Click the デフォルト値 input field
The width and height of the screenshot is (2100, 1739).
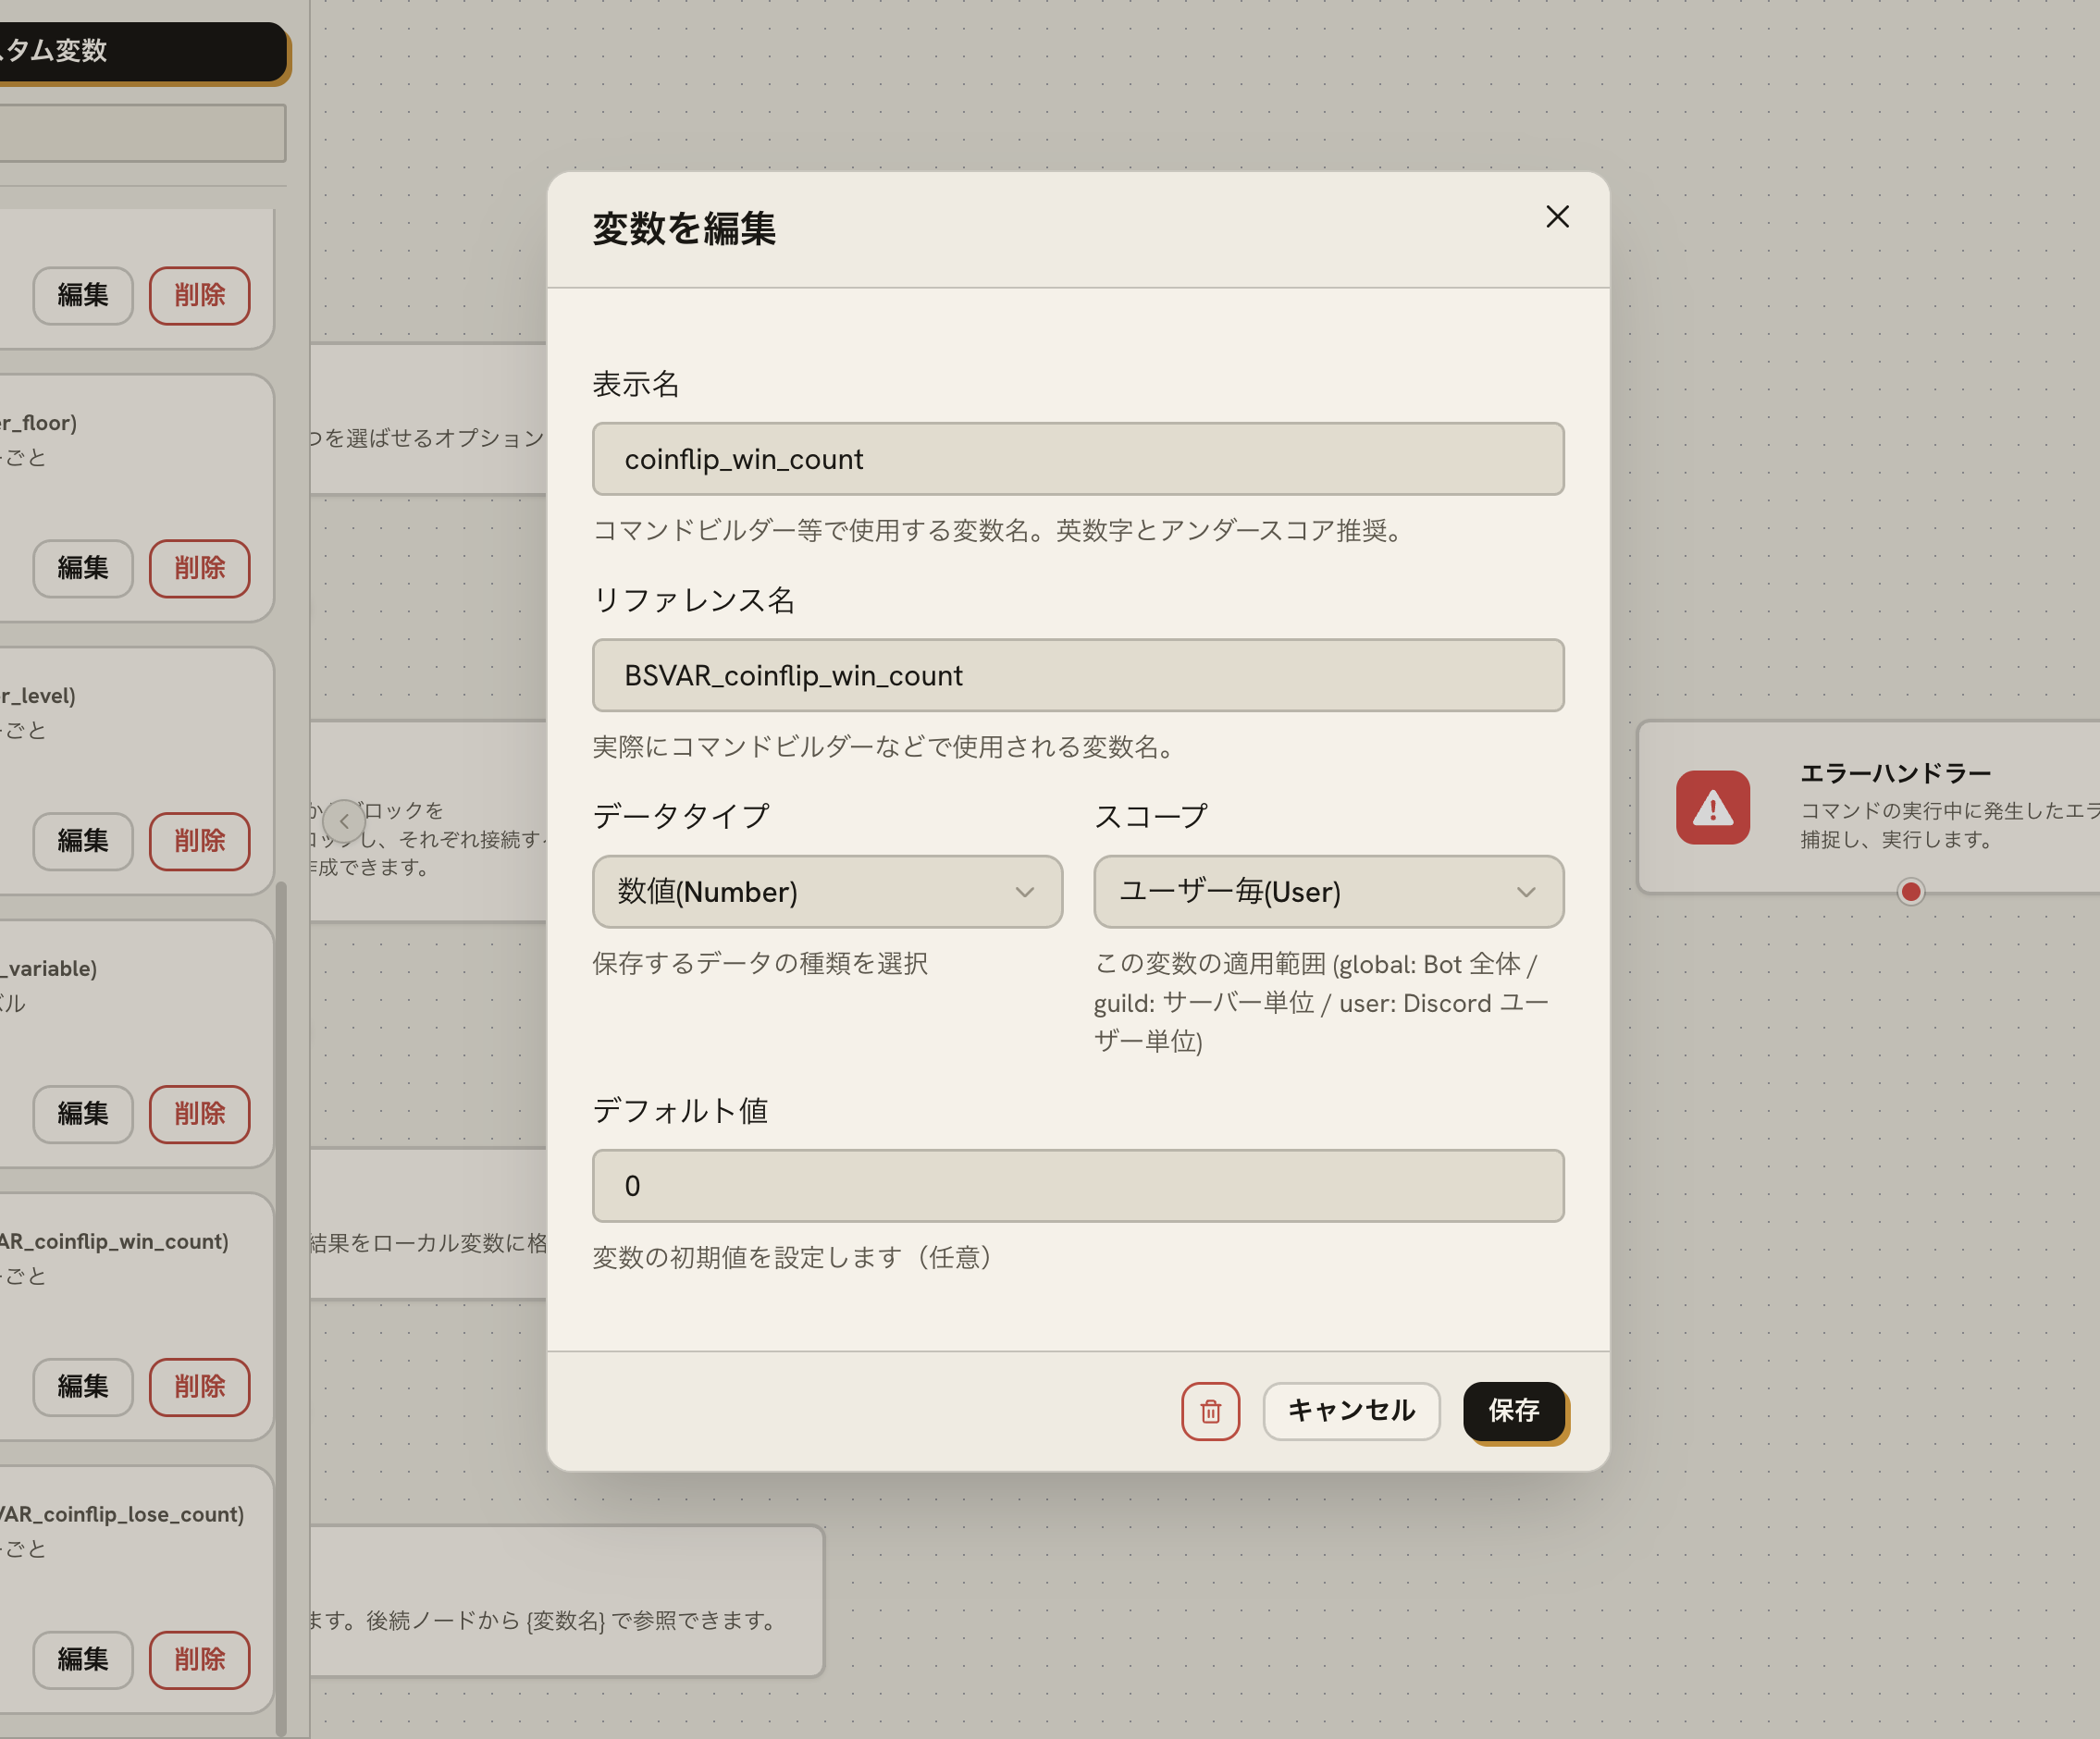coord(1078,1185)
